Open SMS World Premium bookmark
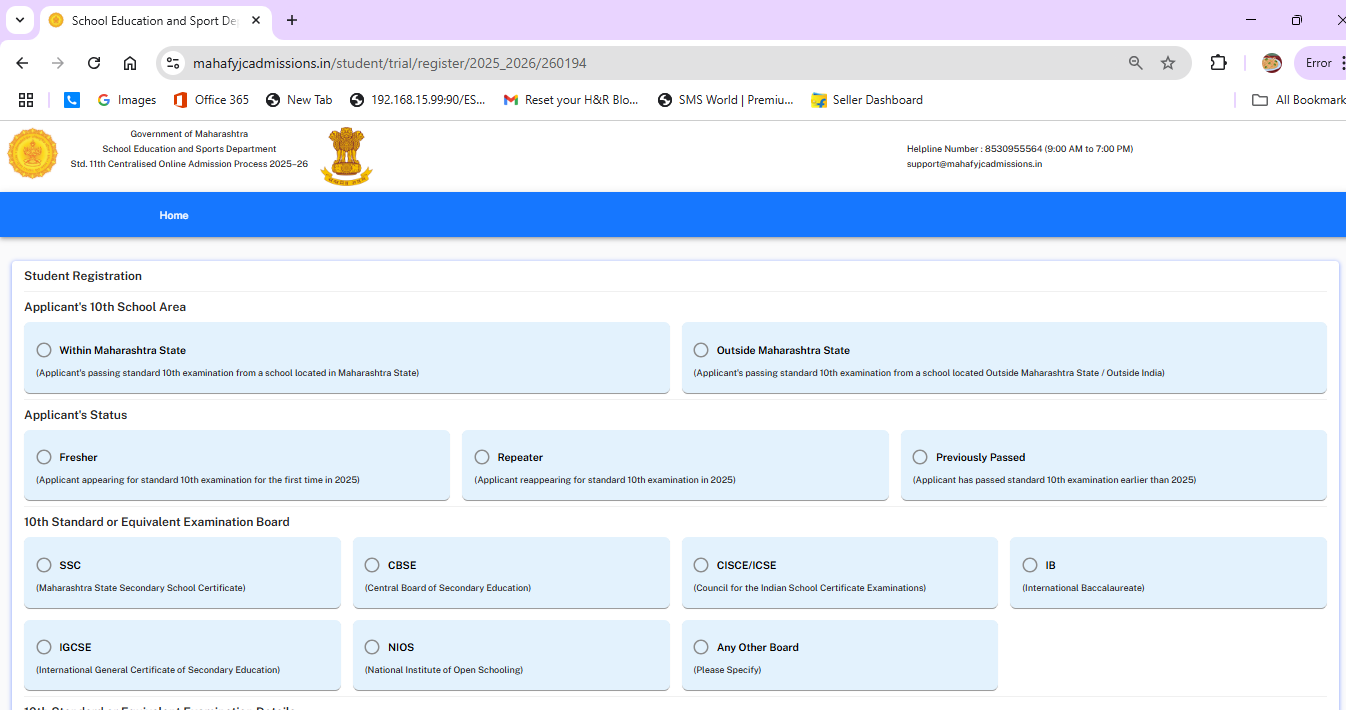The image size is (1346, 710). pyautogui.click(x=726, y=100)
